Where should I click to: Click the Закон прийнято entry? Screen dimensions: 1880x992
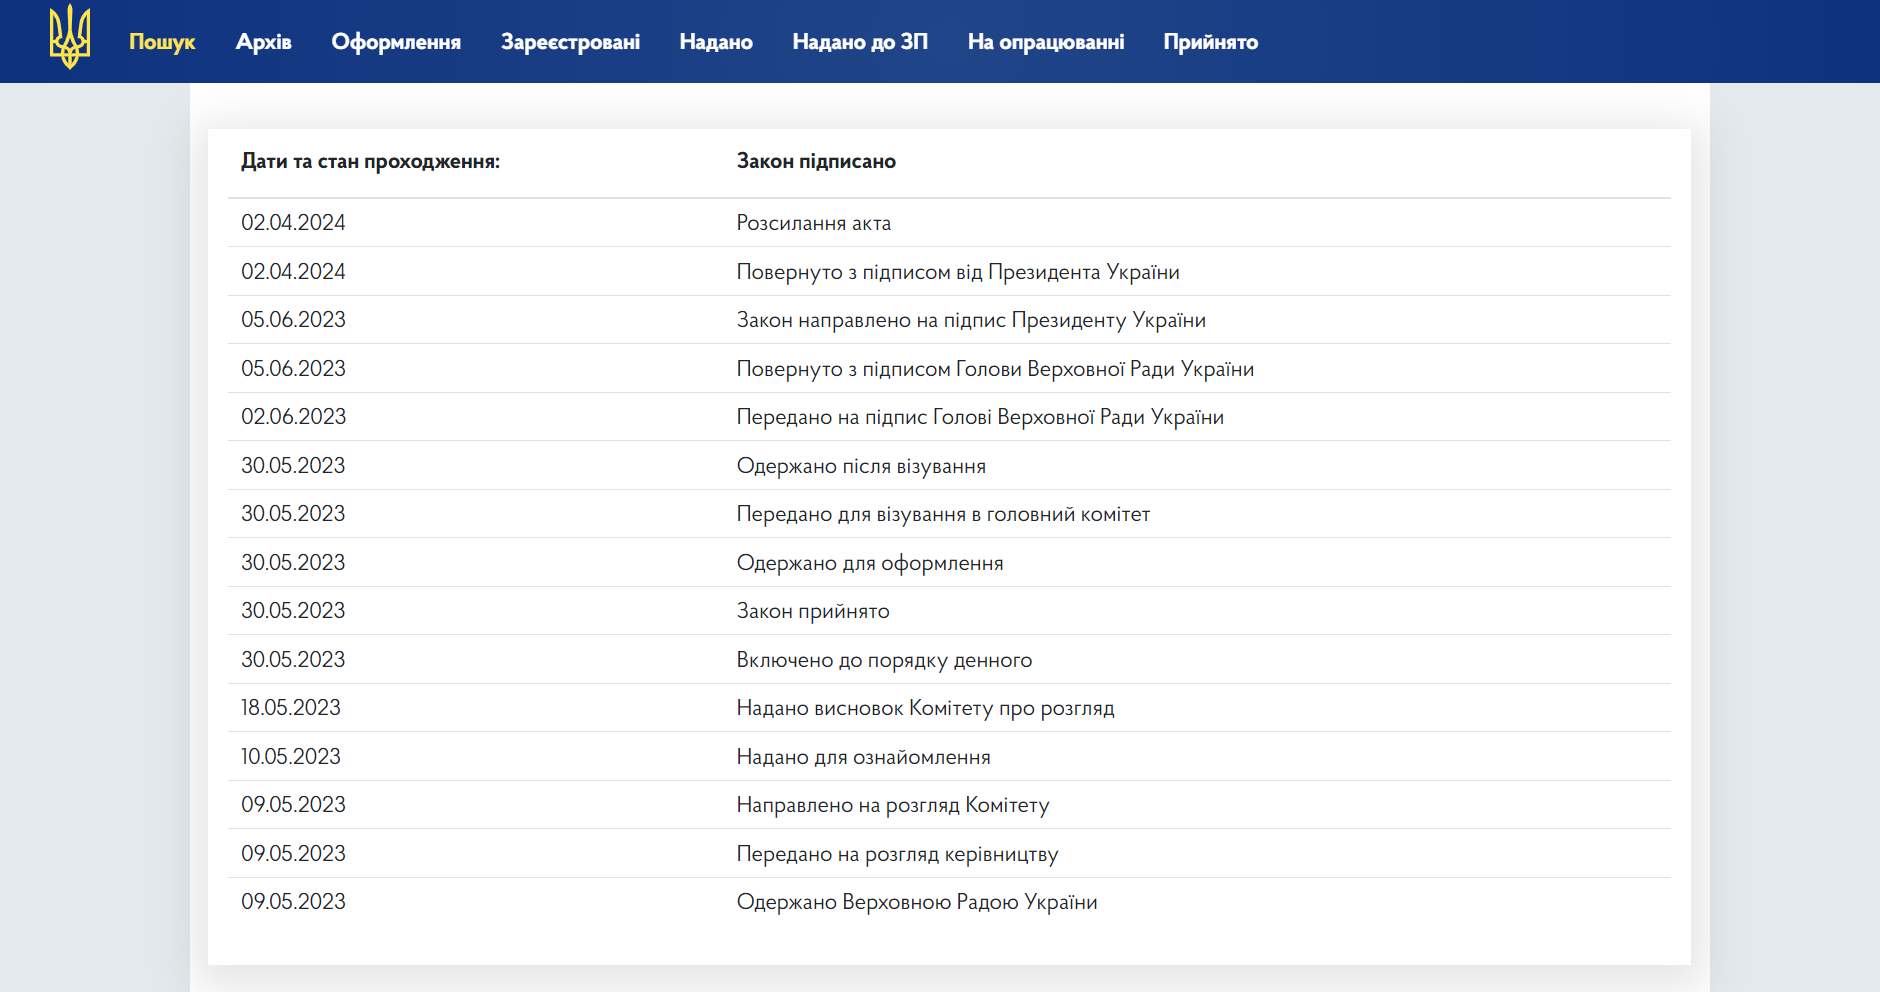pos(813,611)
